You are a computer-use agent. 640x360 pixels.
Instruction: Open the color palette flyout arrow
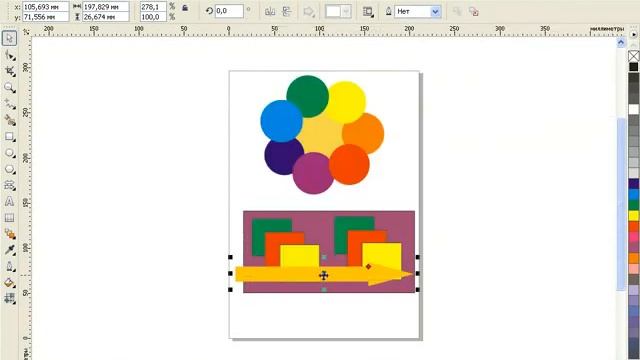(x=634, y=35)
